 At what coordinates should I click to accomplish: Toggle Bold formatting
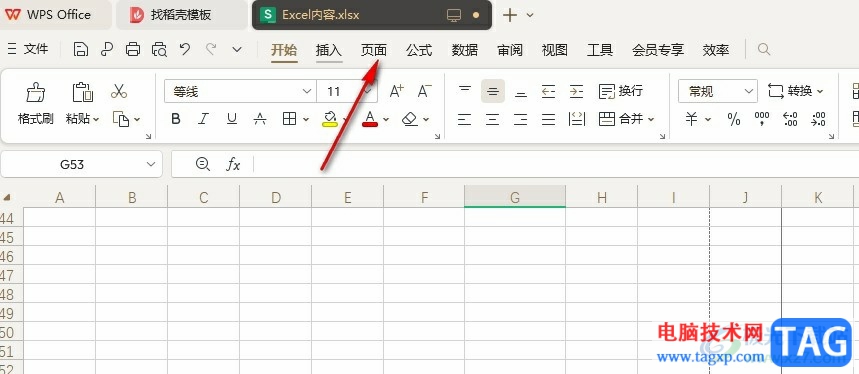click(x=176, y=119)
